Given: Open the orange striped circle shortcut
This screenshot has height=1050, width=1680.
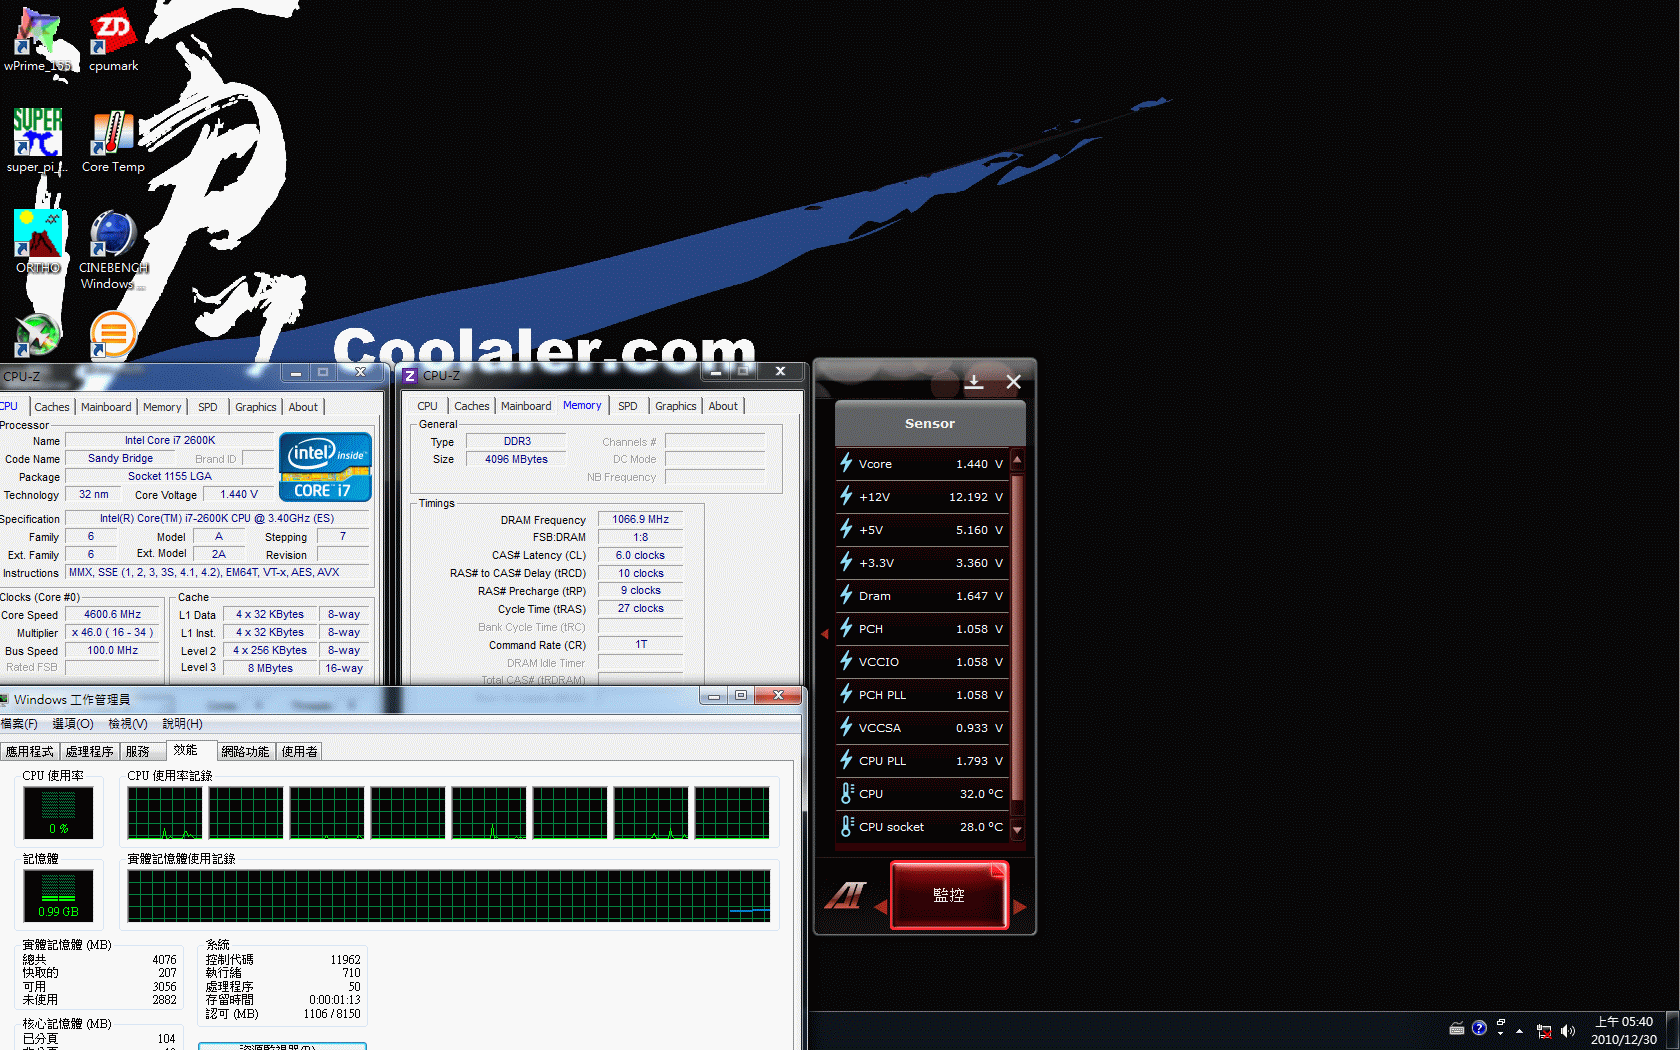Looking at the screenshot, I should tap(113, 335).
